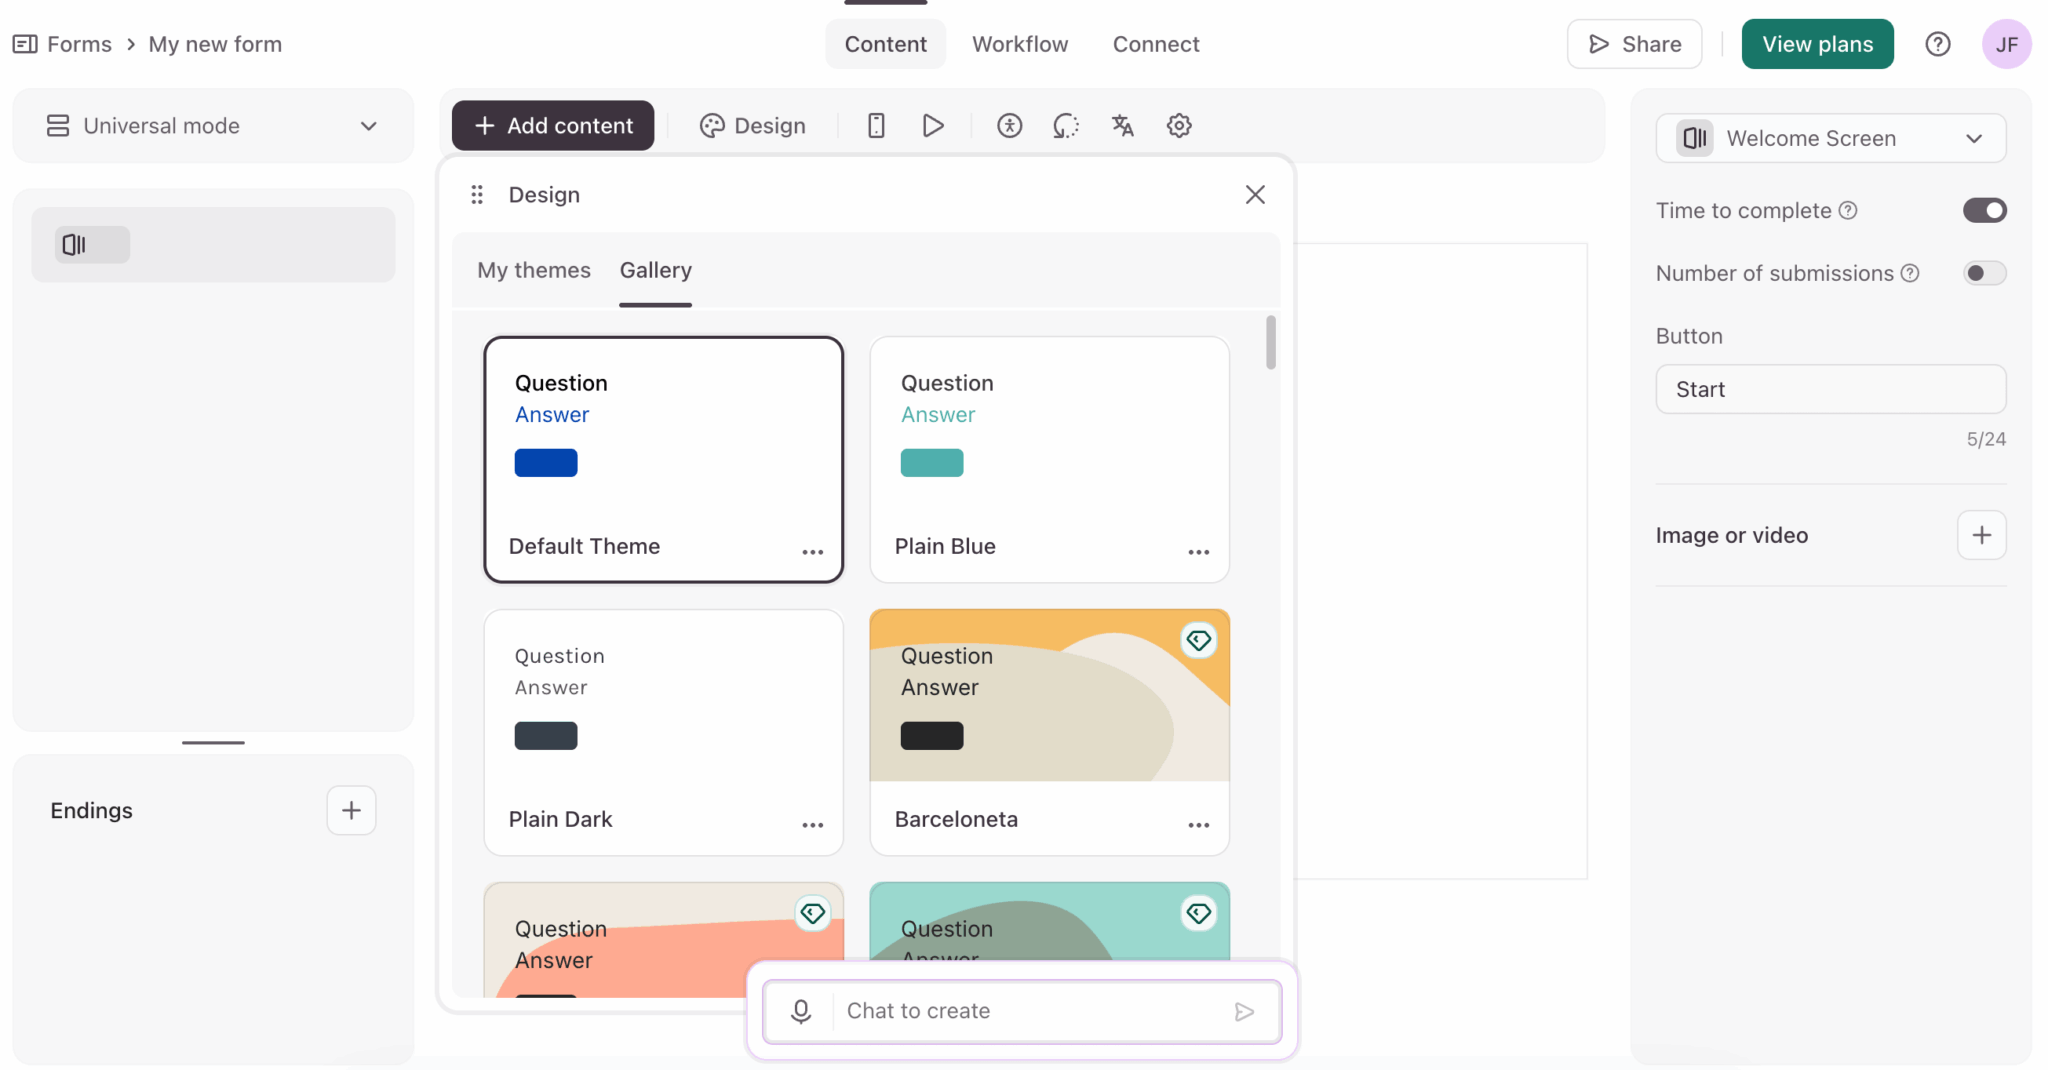
Task: Enable the Number of submissions toggle
Action: tap(1984, 273)
